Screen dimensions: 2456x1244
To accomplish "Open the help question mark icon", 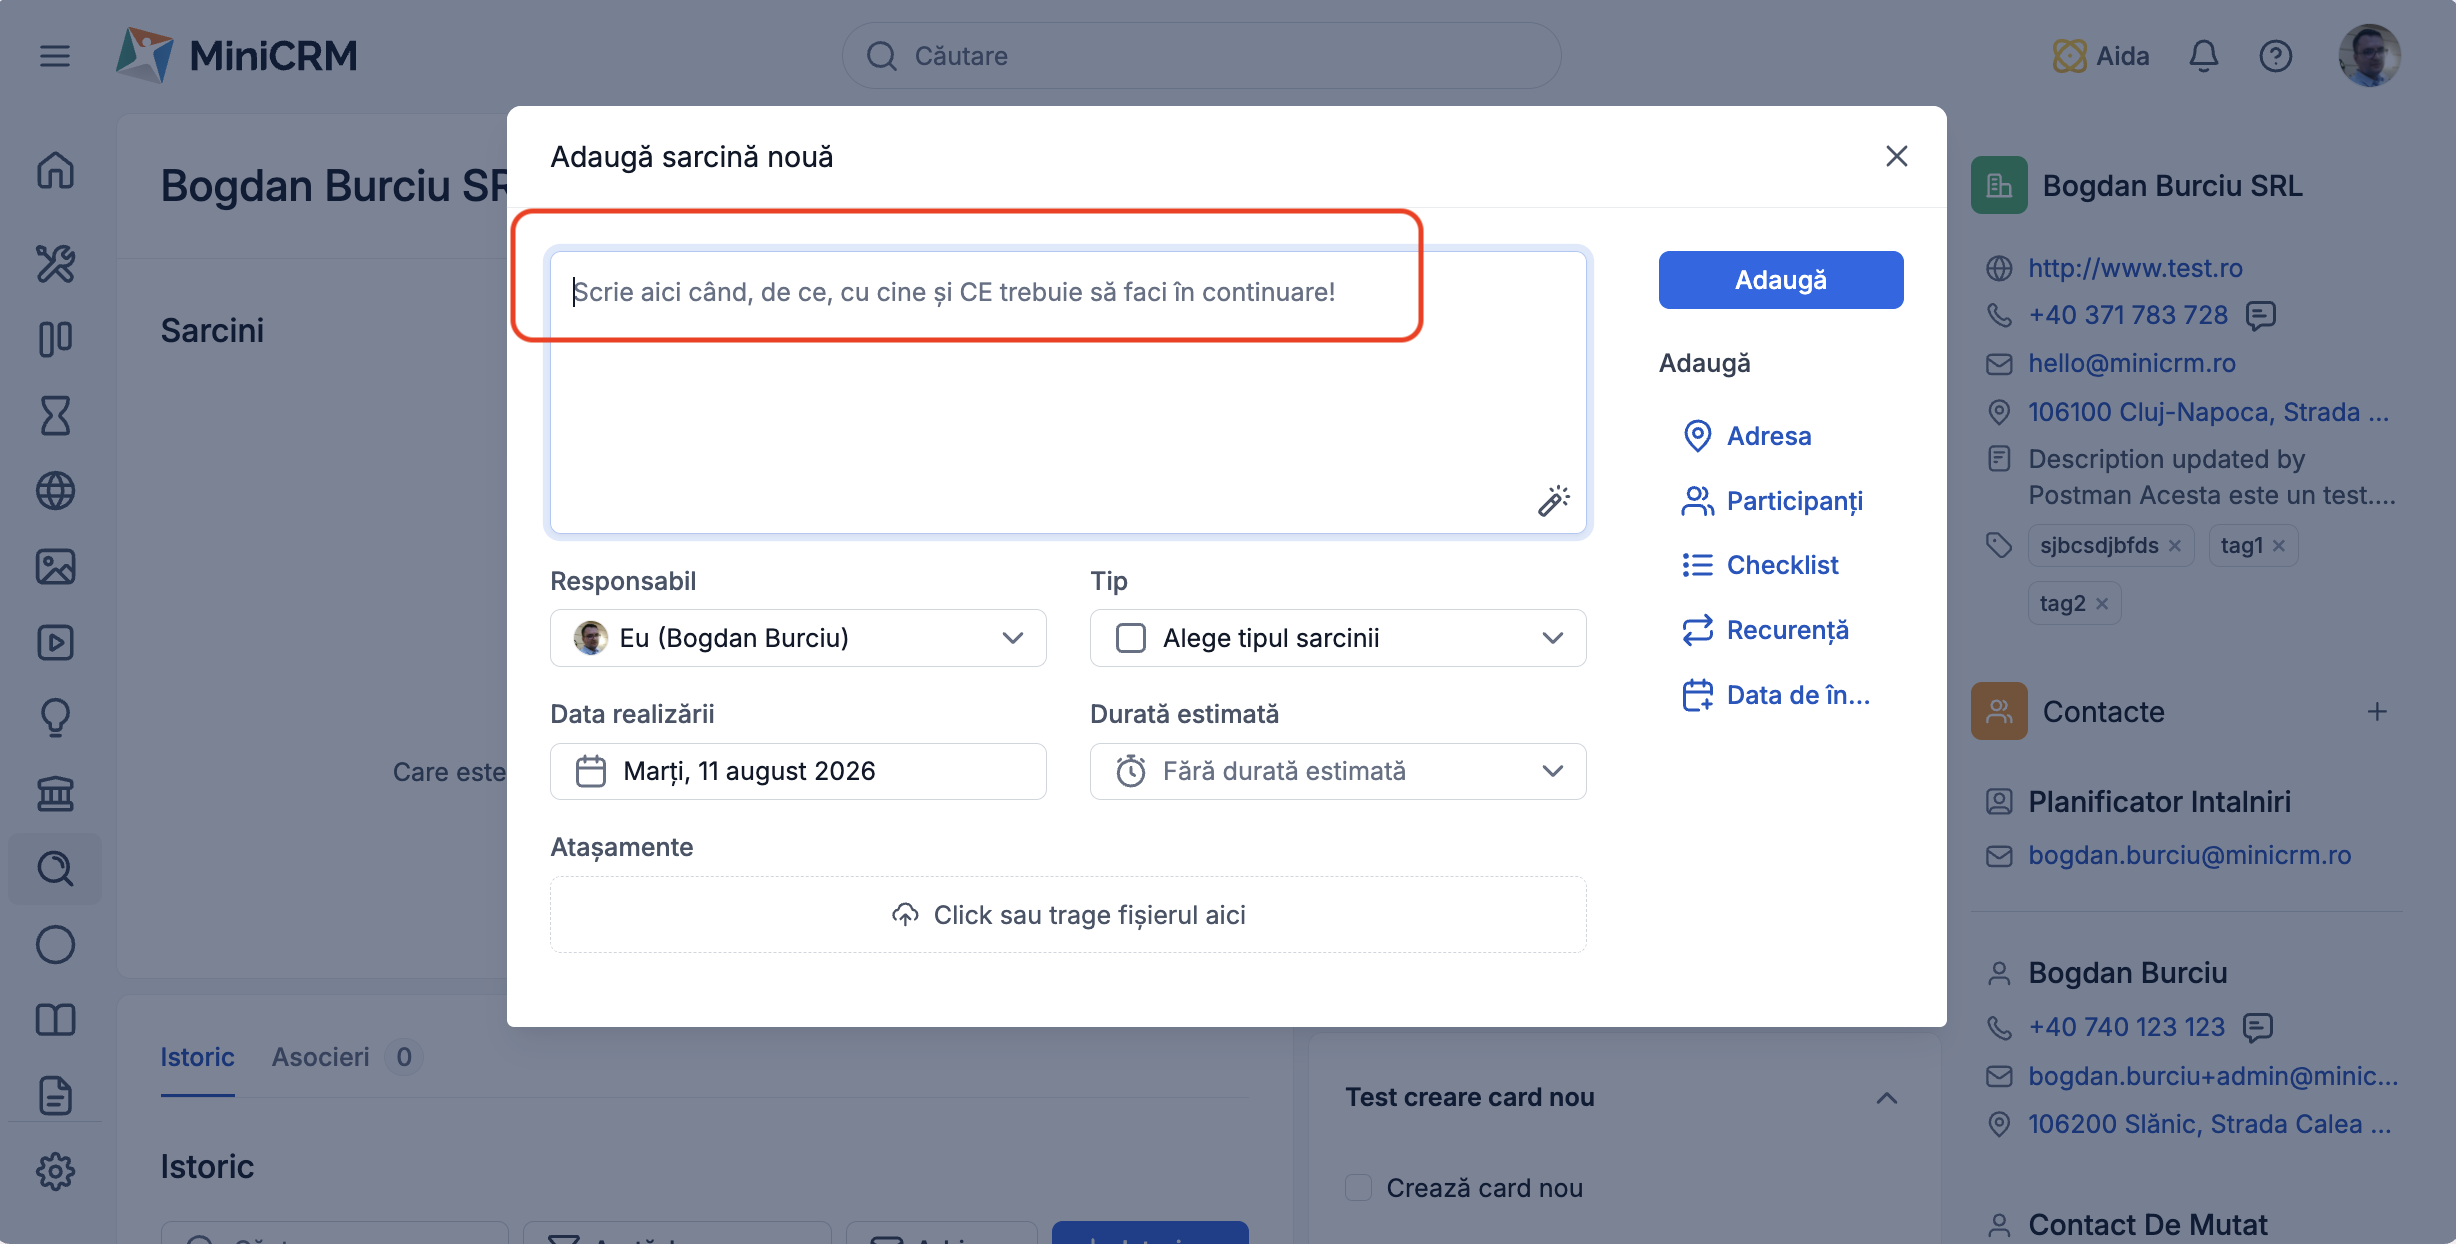I will 2275,56.
